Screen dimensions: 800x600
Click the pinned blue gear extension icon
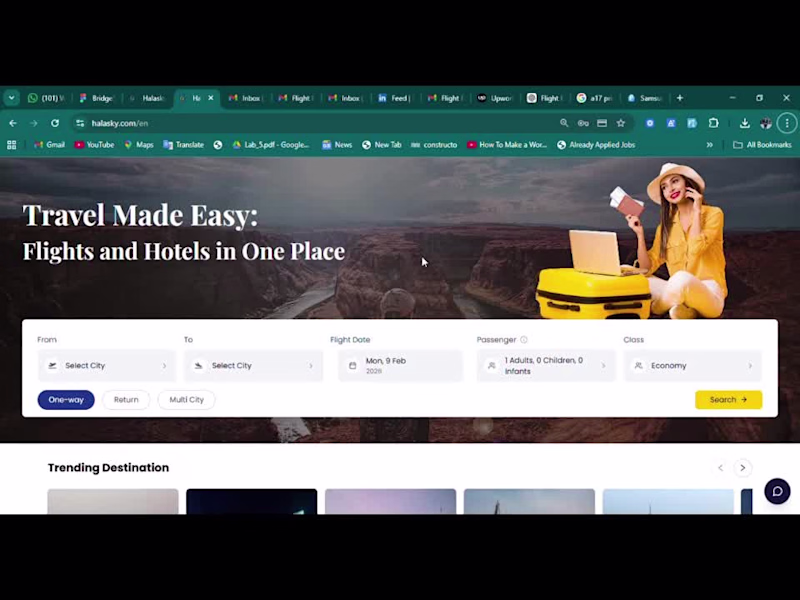click(x=649, y=123)
